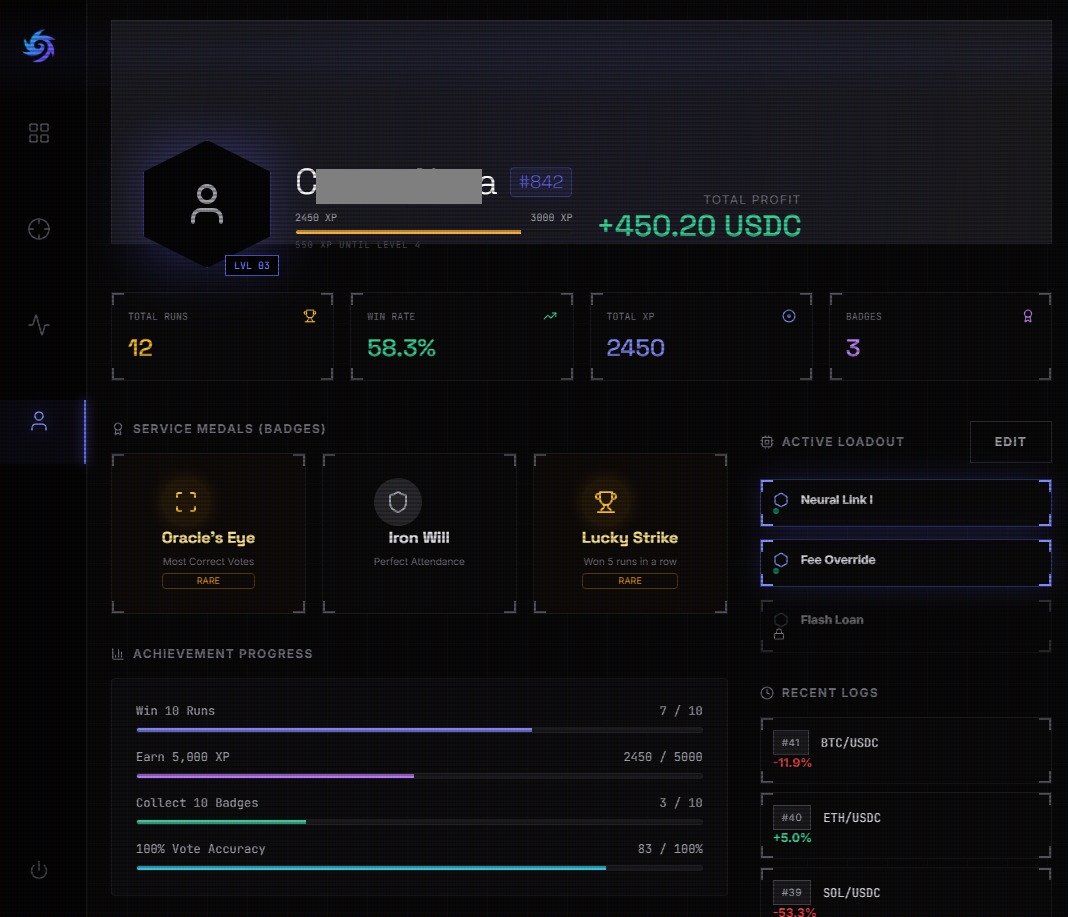Viewport: 1068px width, 917px height.
Task: Click the Total Runs value 12
Action: [x=140, y=348]
